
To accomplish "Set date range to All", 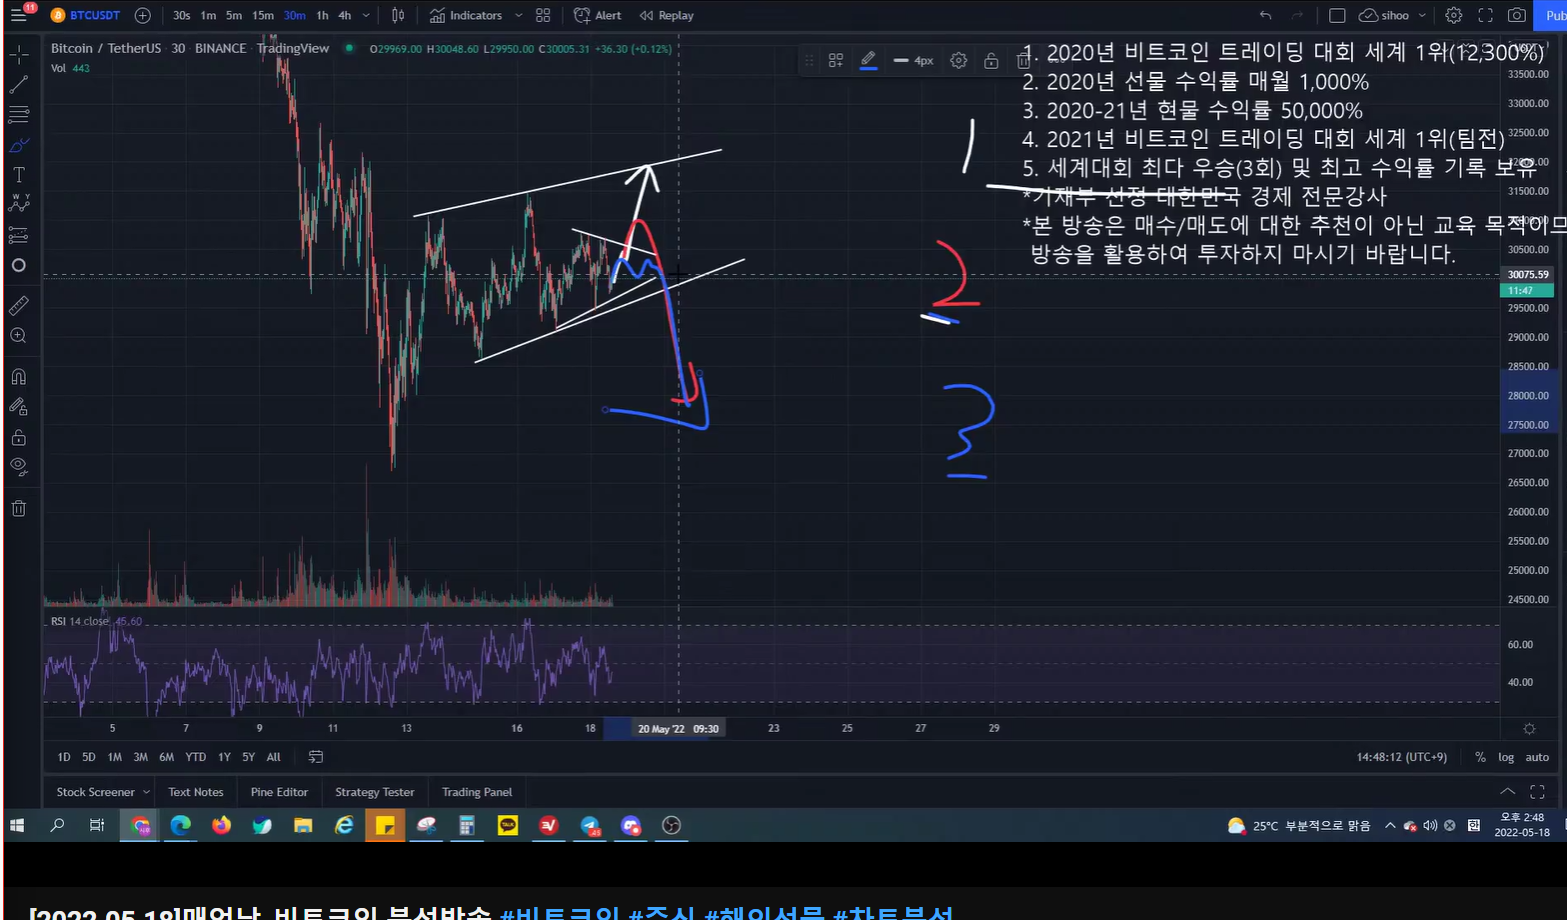I will [x=274, y=757].
